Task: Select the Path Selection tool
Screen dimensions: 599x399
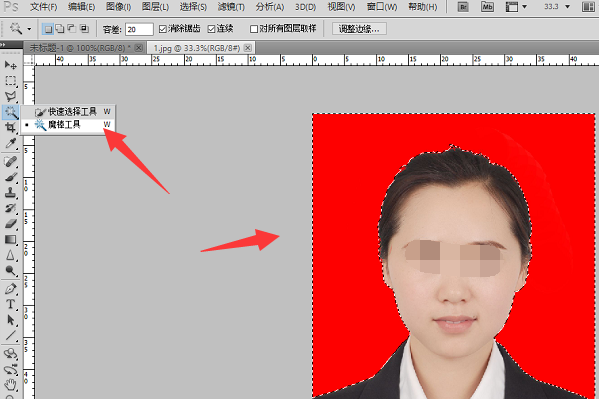Action: [10, 320]
